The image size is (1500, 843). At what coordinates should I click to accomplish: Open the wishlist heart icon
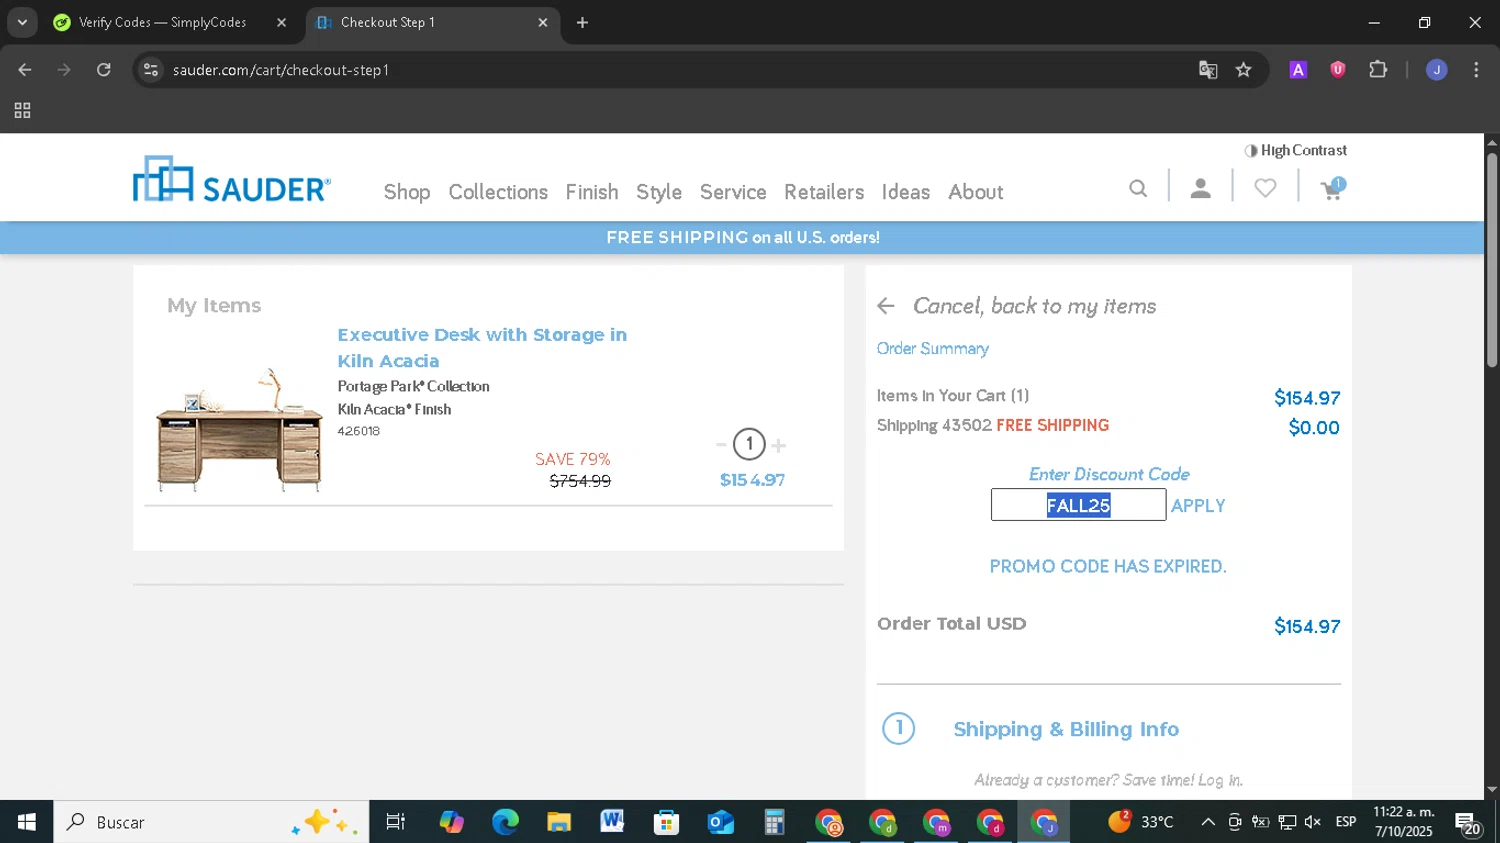pos(1265,188)
